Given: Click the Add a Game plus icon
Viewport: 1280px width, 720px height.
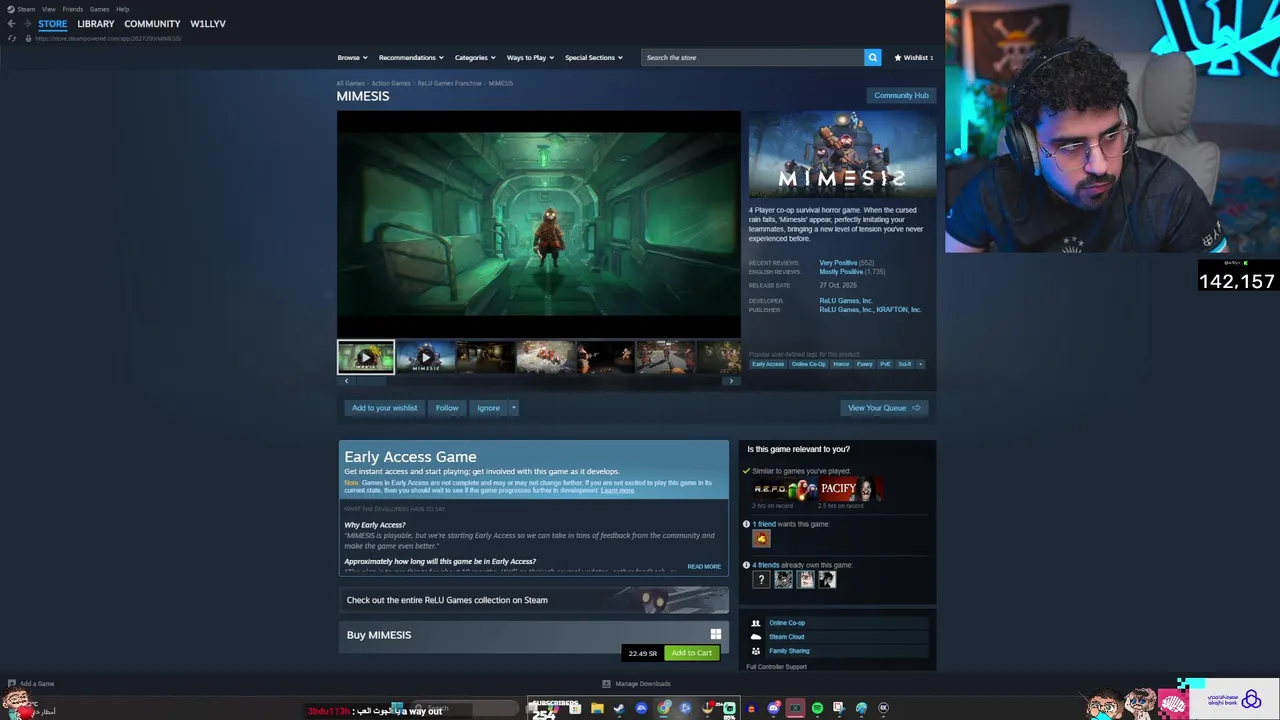Looking at the screenshot, I should (12, 684).
